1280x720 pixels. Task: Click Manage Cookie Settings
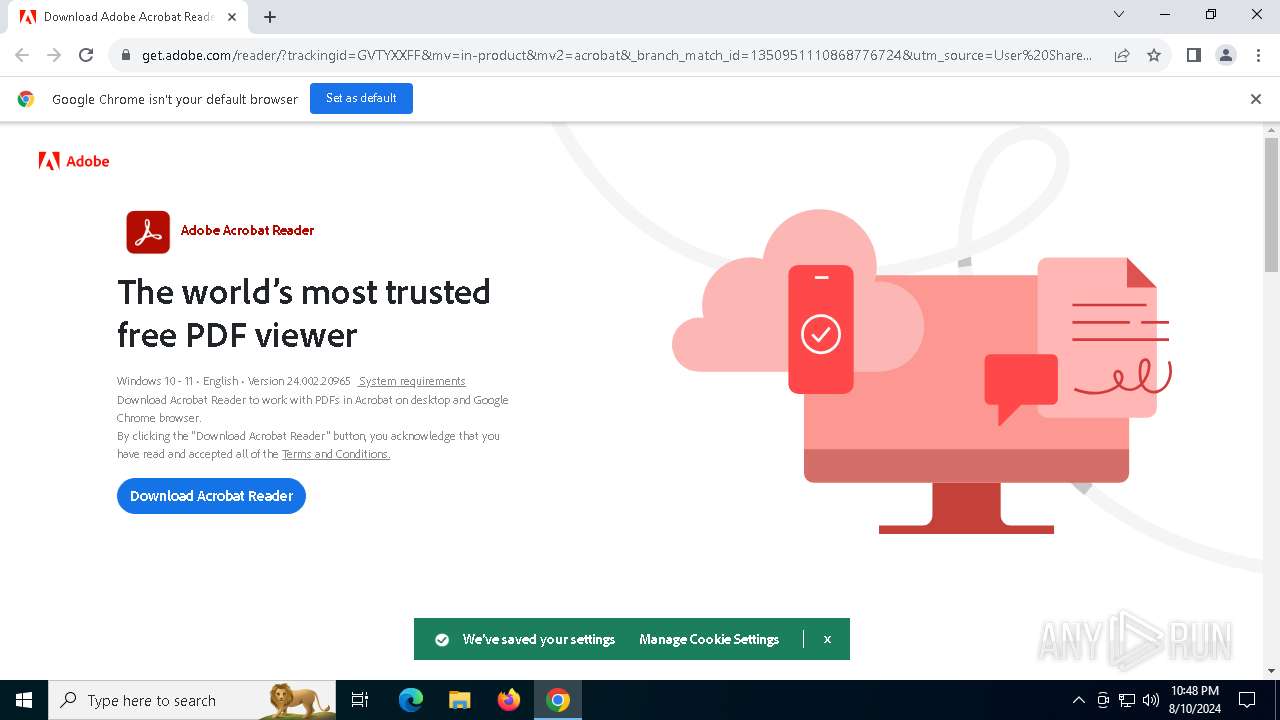709,639
